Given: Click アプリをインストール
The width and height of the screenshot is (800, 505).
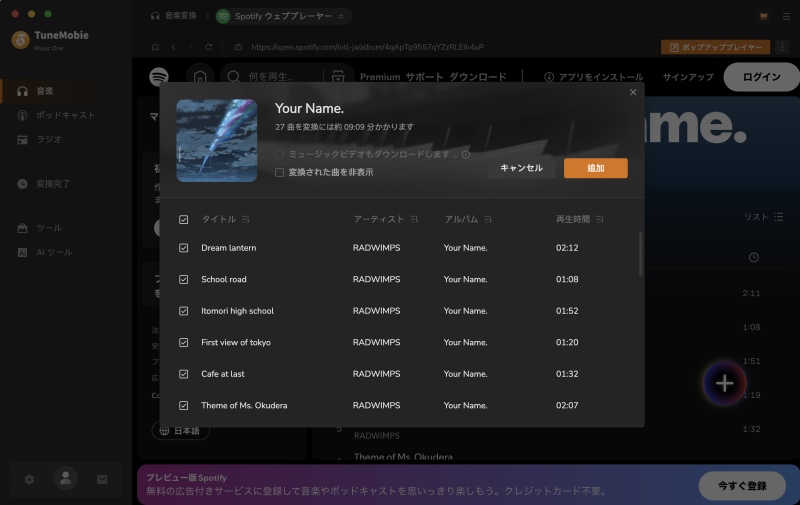Looking at the screenshot, I should click(593, 77).
